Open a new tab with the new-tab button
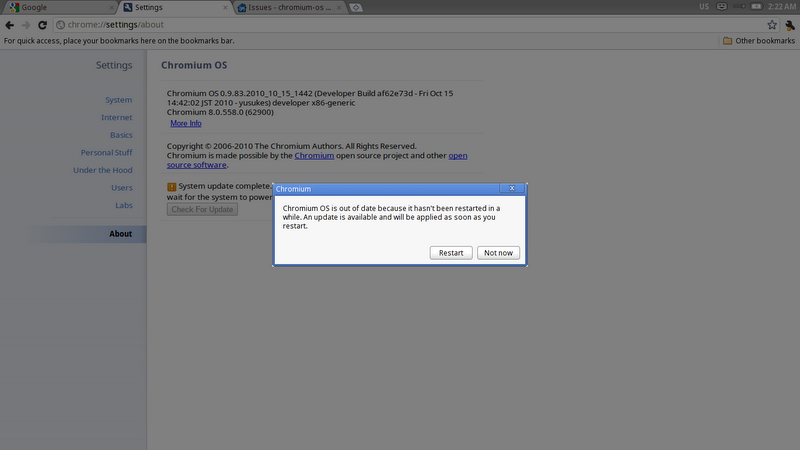This screenshot has height=450, width=800. coord(356,7)
